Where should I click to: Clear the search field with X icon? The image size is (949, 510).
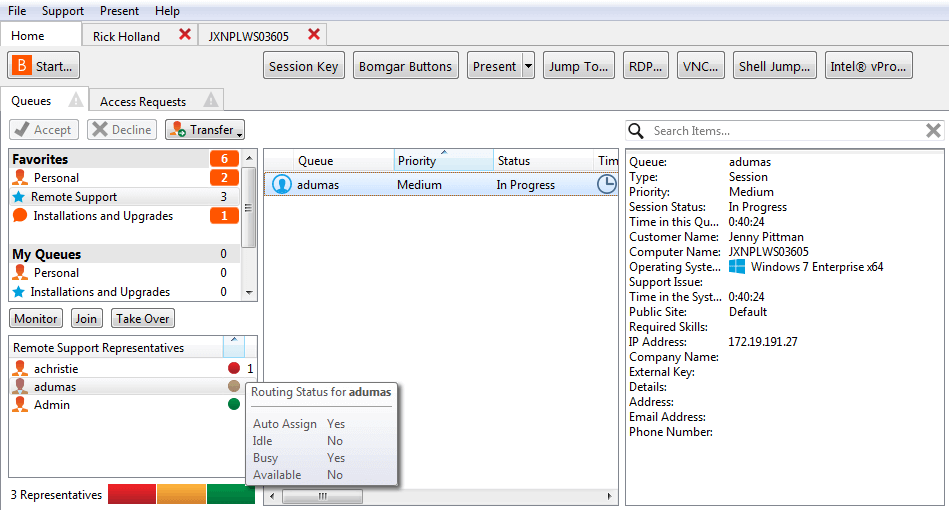pyautogui.click(x=932, y=131)
